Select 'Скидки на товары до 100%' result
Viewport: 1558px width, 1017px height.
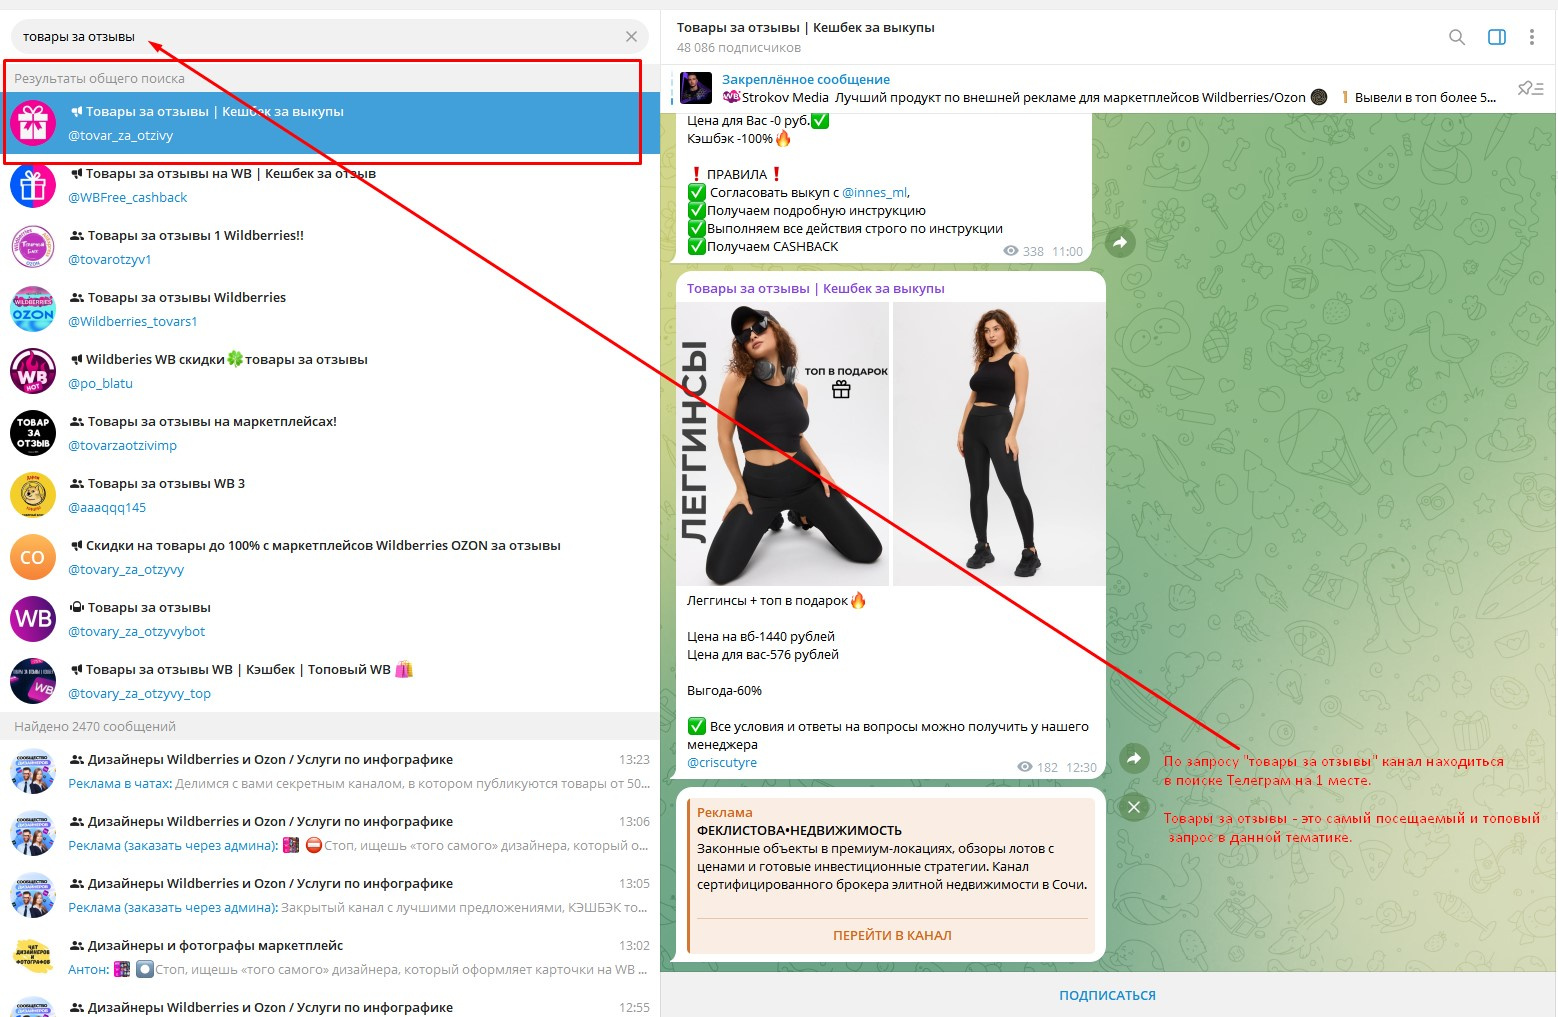[330, 557]
